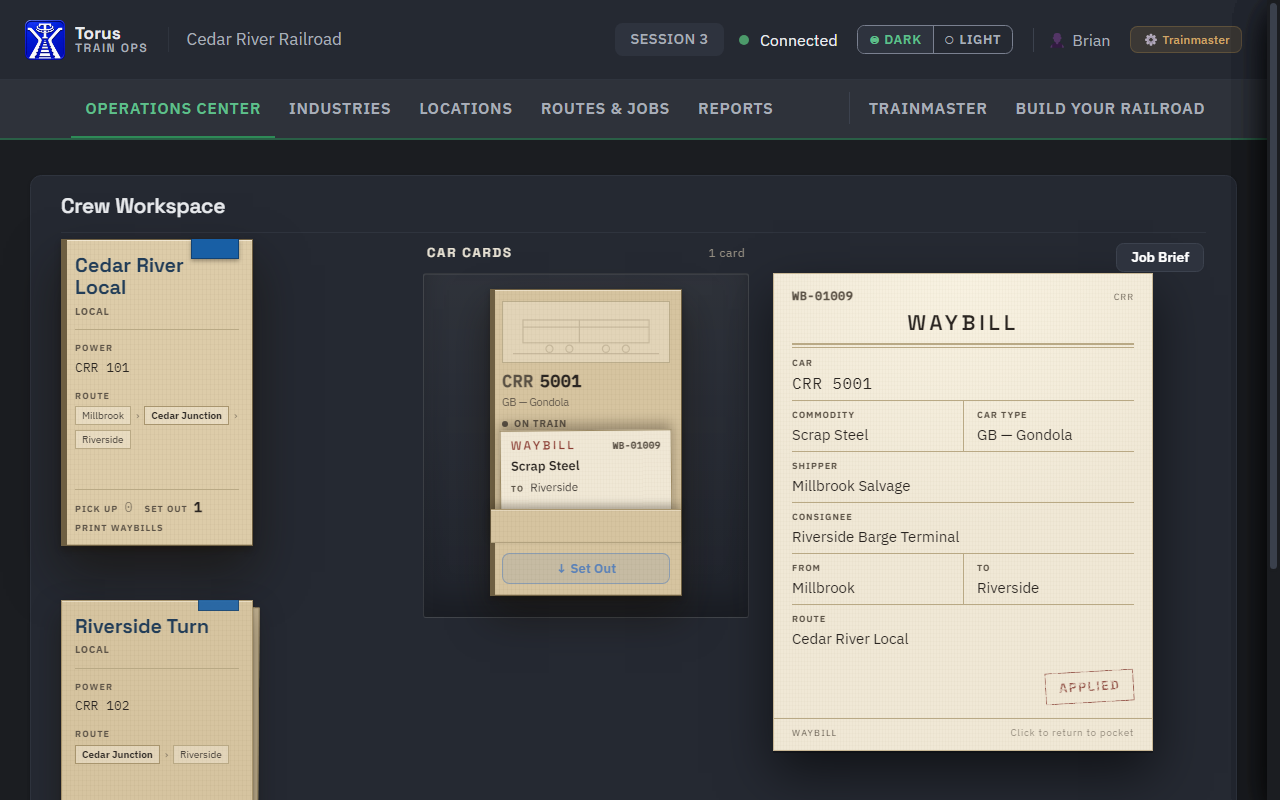Open the Job Brief
1280x800 pixels.
[1160, 257]
